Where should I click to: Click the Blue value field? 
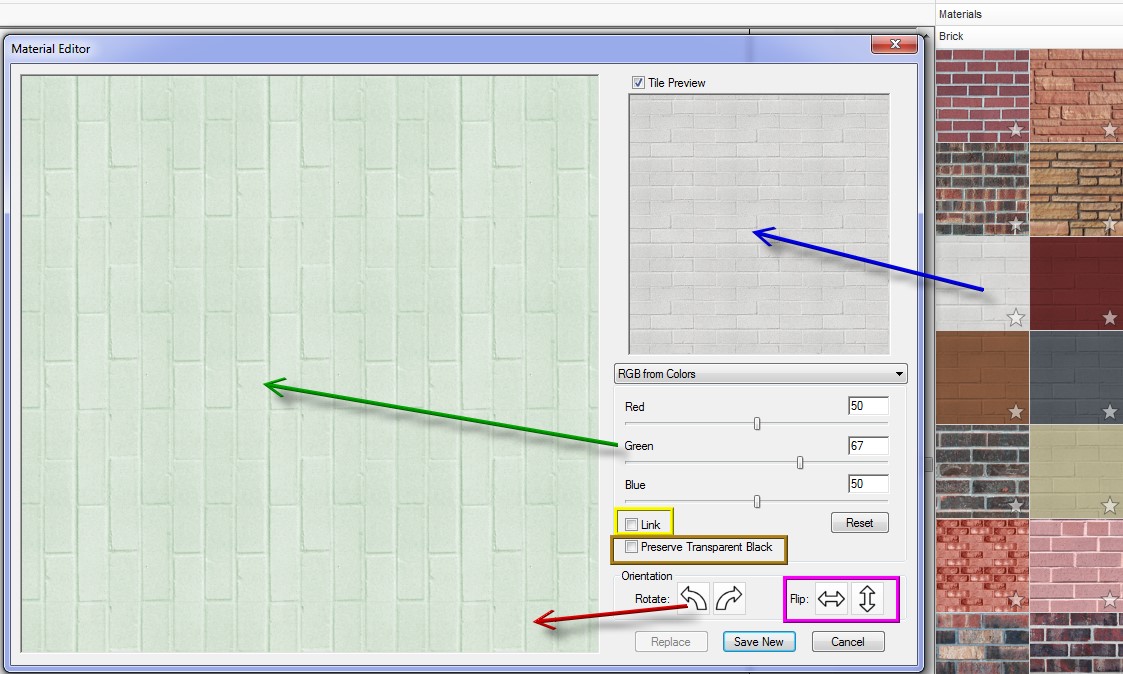[868, 483]
